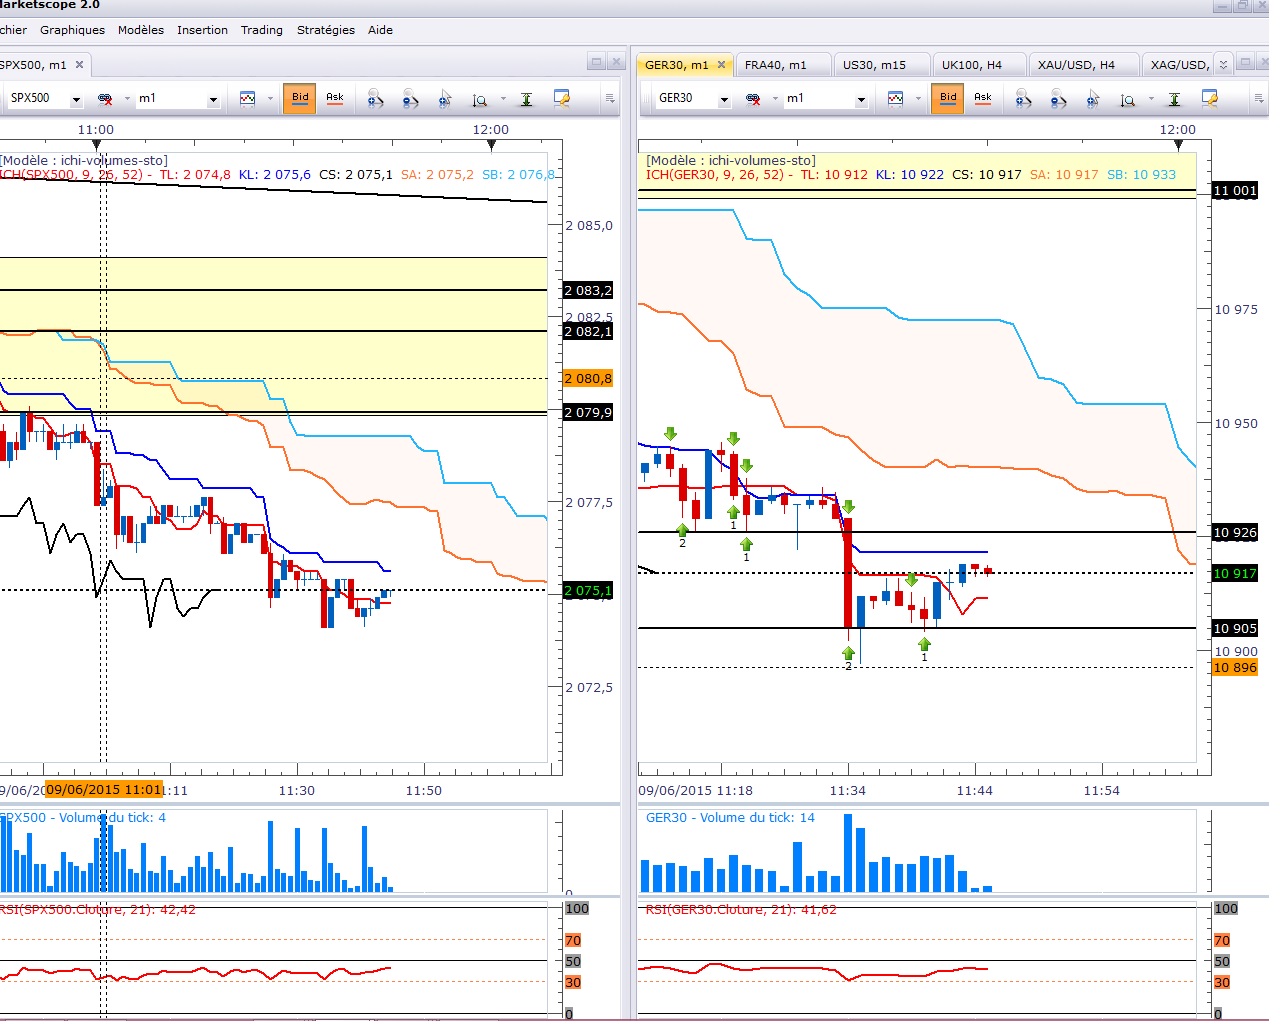Viewport: 1280px width, 1024px height.
Task: Click the green 2 075,1 current price label
Action: coord(588,591)
